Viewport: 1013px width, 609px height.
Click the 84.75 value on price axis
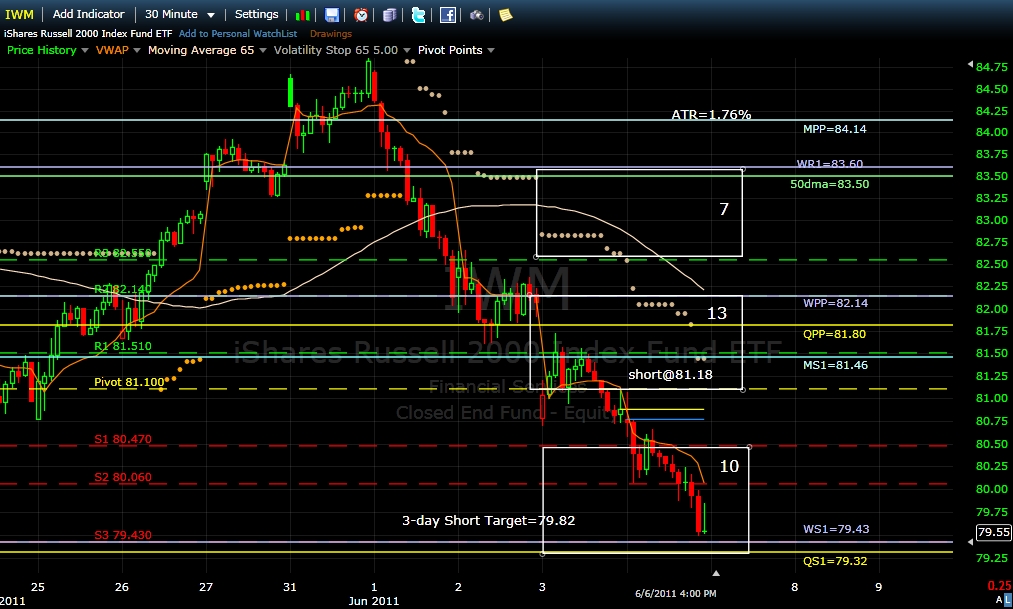point(992,67)
